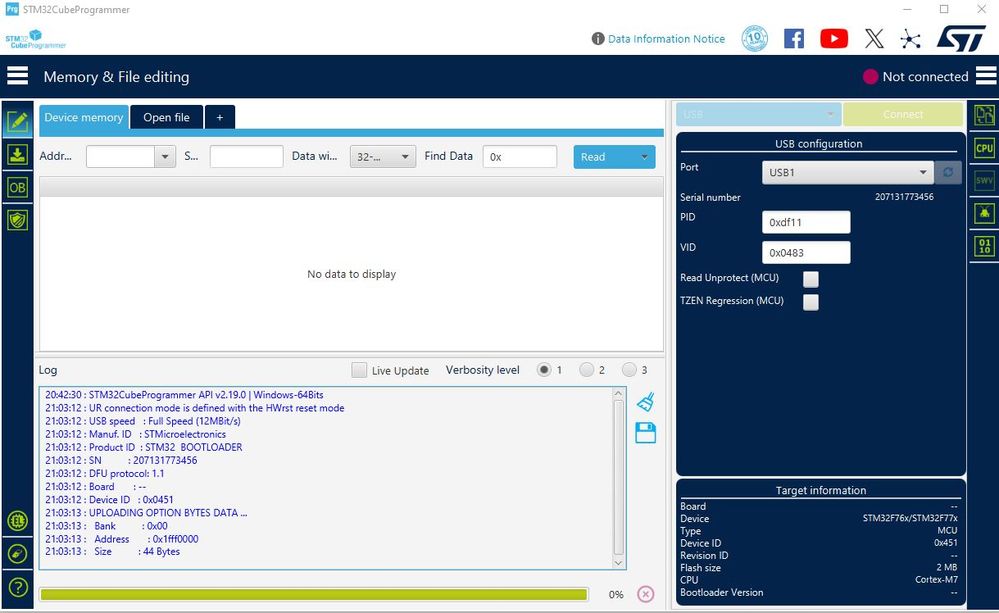This screenshot has width=999, height=613.
Task: Open the top icon in right sidebar
Action: click(x=984, y=115)
